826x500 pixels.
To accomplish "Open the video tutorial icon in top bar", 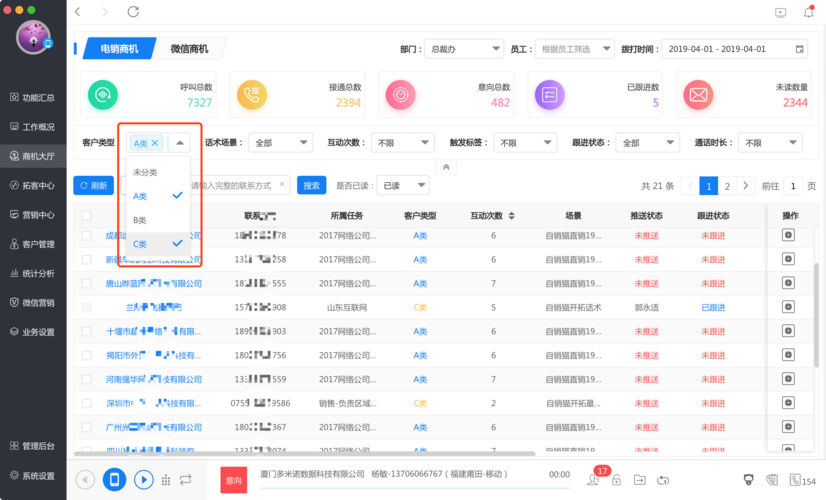I will point(780,12).
